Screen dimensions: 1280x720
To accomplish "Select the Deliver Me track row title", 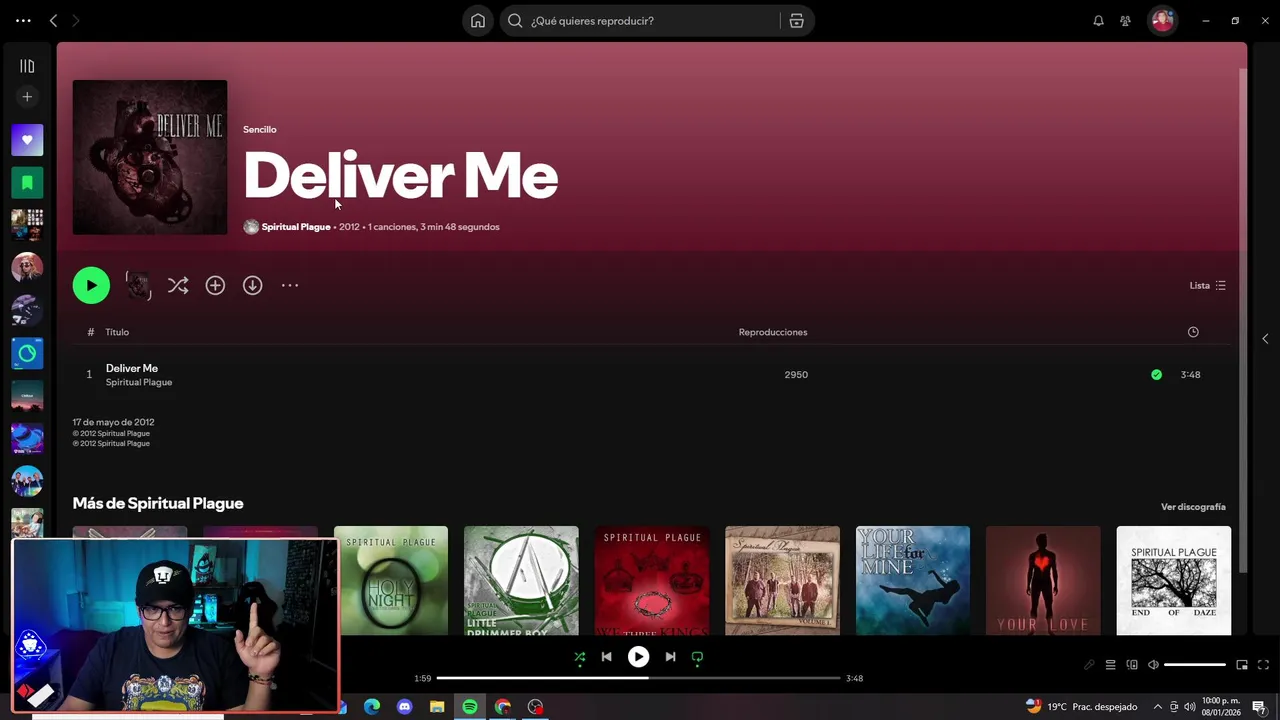I will (x=132, y=368).
